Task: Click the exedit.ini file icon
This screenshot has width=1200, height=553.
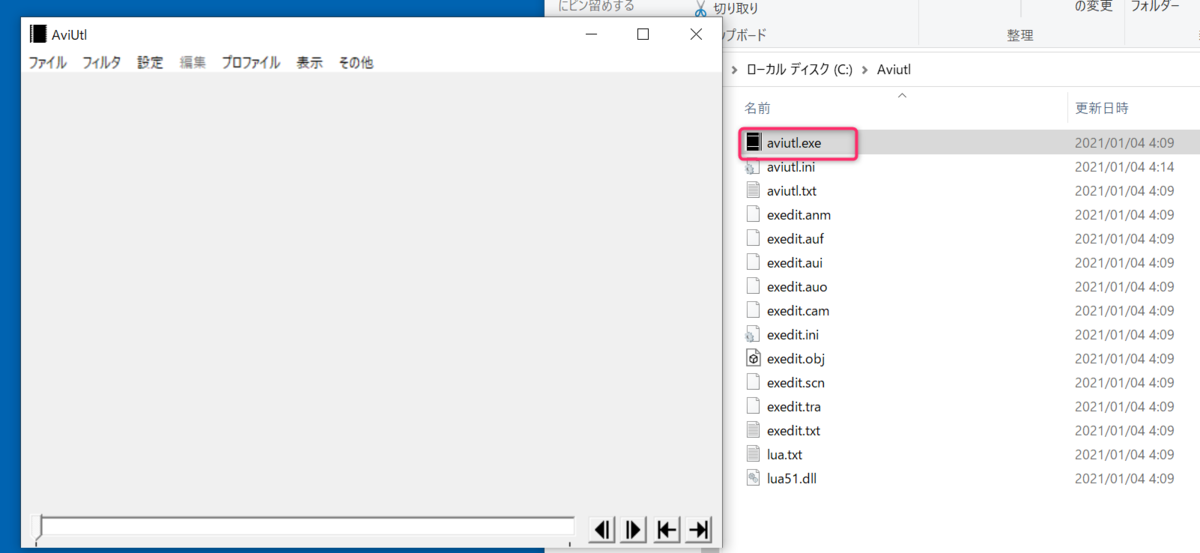Action: 754,335
